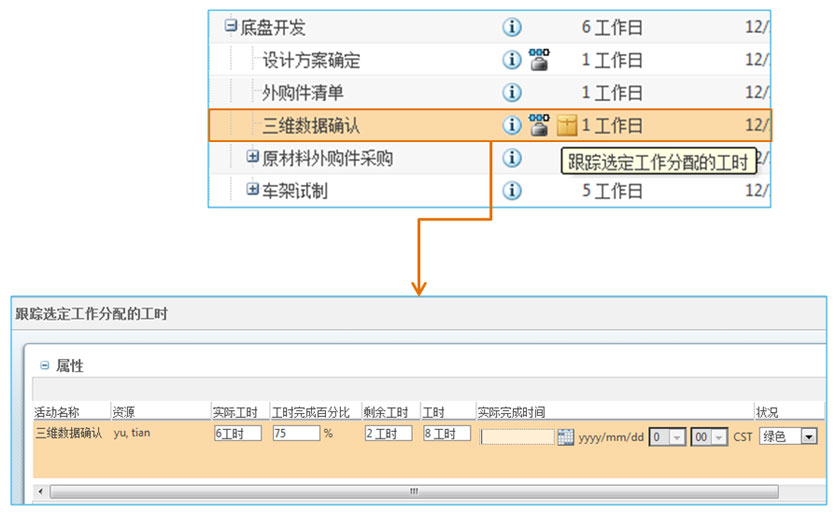Viewport: 836px width, 515px height.
Task: Select the 车架试制 row label
Action: (294, 191)
